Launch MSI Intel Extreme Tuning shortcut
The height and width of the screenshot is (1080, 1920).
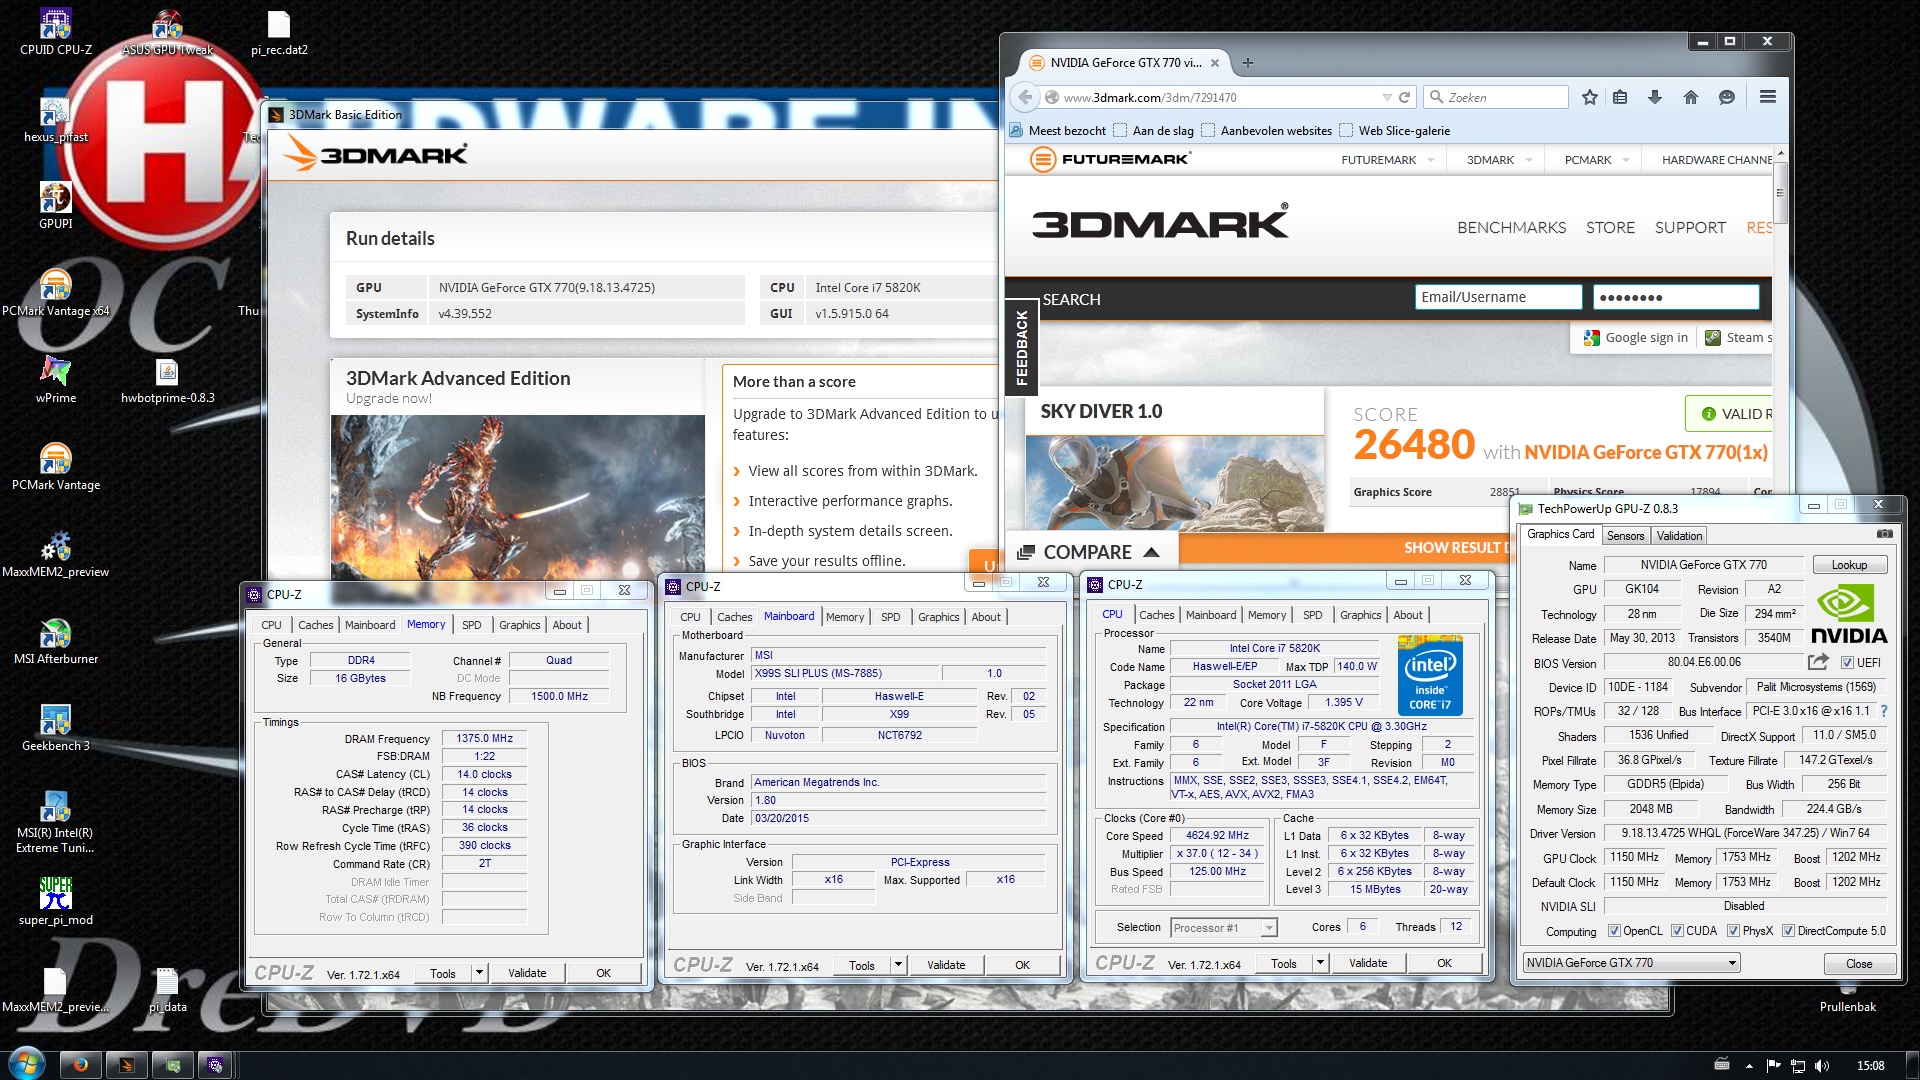click(x=55, y=822)
